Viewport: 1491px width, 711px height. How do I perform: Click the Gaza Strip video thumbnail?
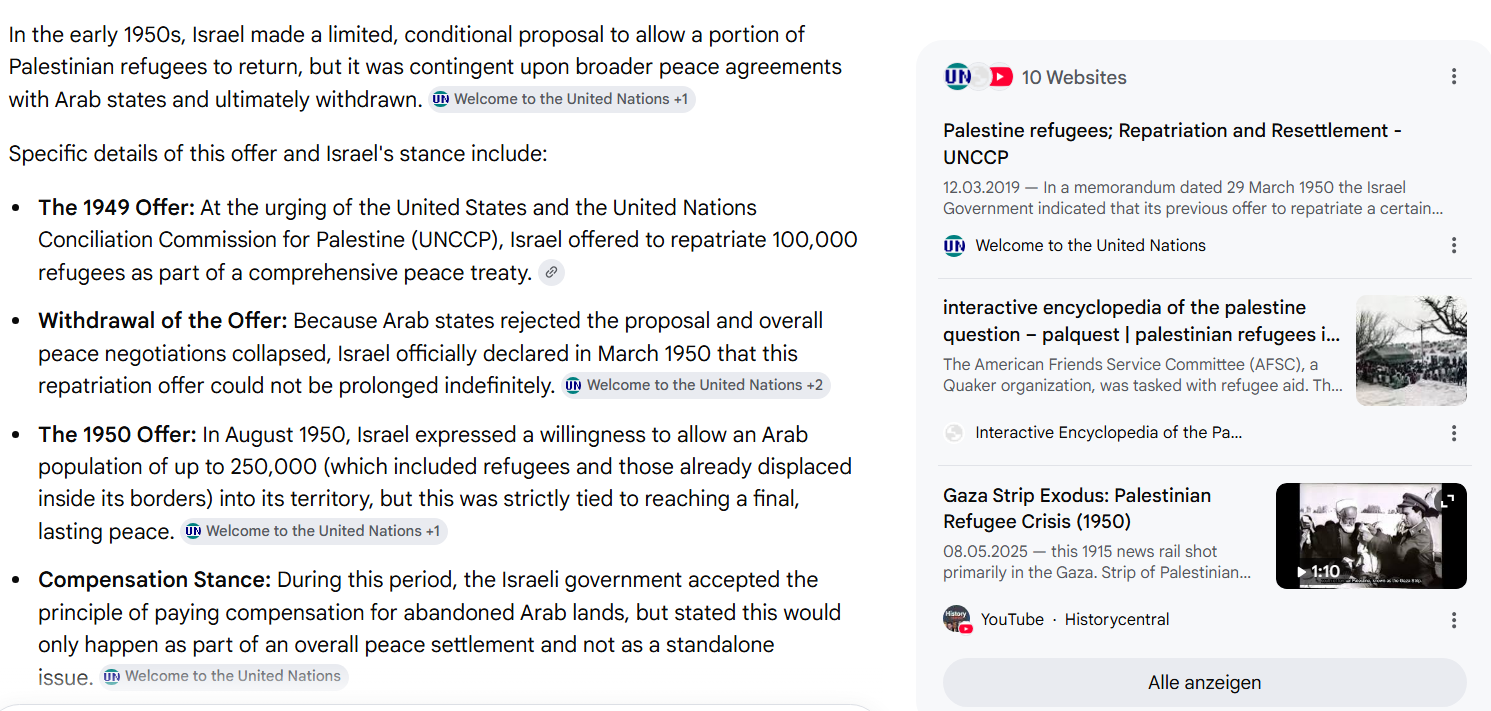pos(1371,536)
